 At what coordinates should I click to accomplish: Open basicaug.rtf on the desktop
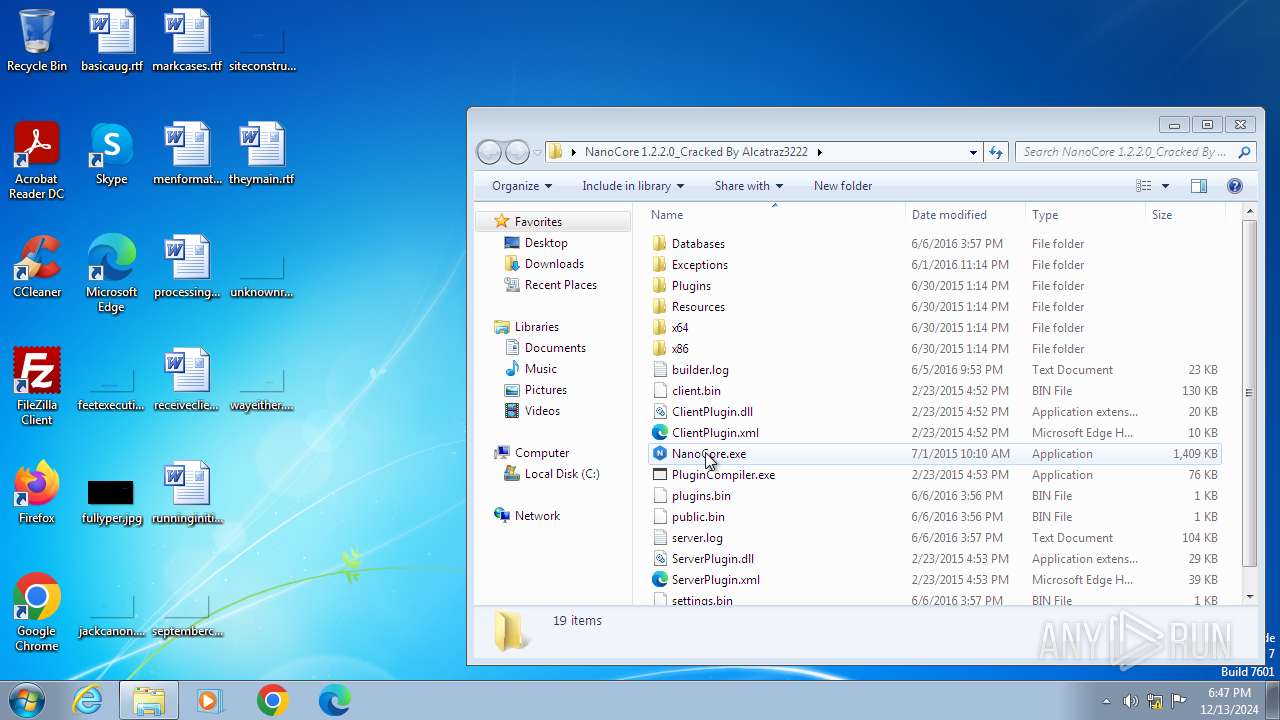(x=112, y=41)
